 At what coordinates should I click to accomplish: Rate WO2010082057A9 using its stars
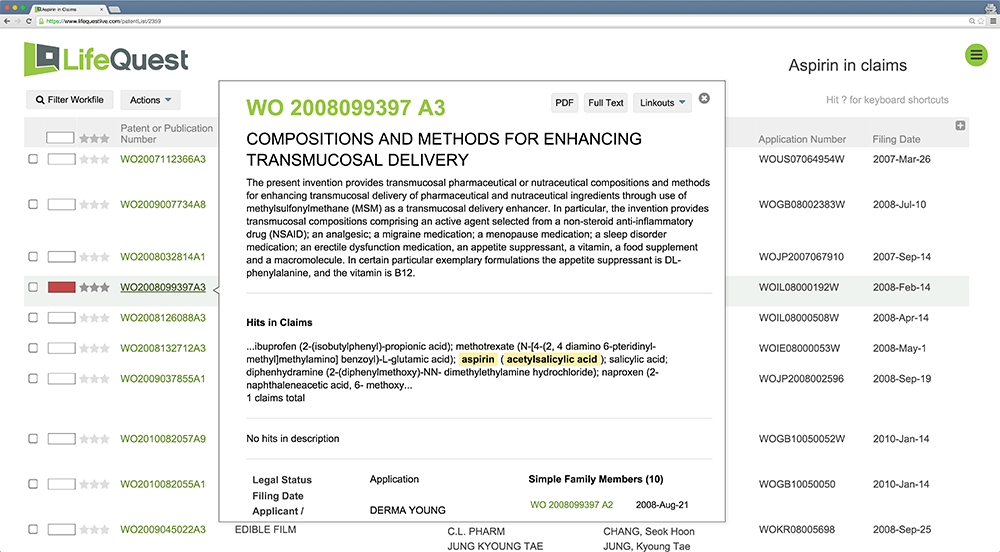tap(94, 439)
